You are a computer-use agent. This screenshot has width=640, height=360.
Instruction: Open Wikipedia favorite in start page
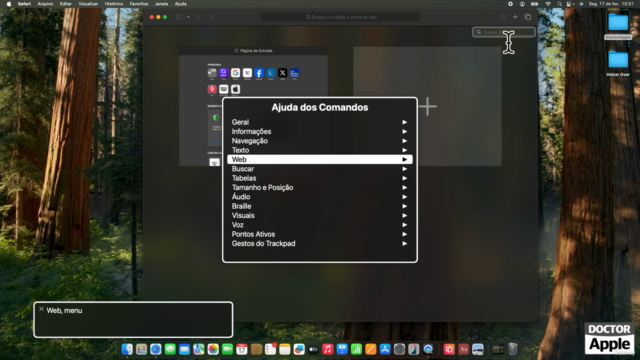point(247,73)
